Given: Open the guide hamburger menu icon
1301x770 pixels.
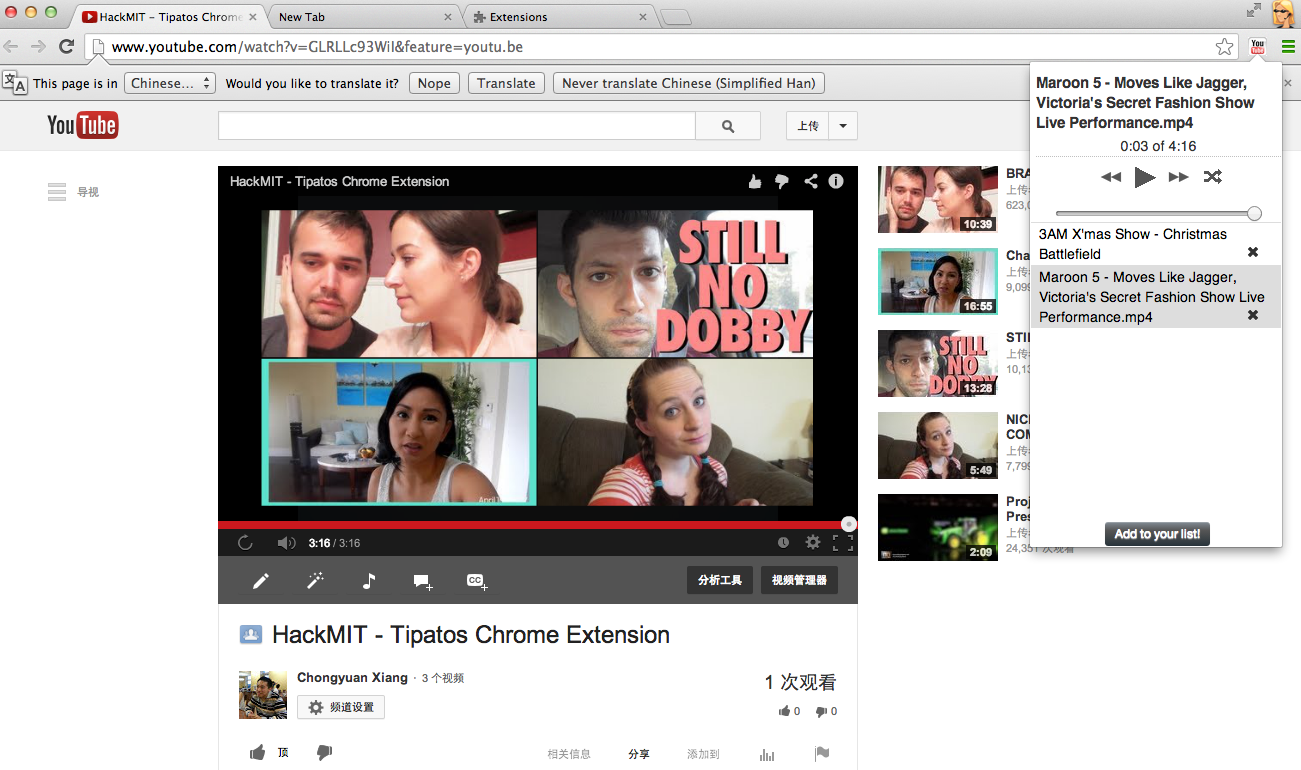Looking at the screenshot, I should [x=57, y=192].
